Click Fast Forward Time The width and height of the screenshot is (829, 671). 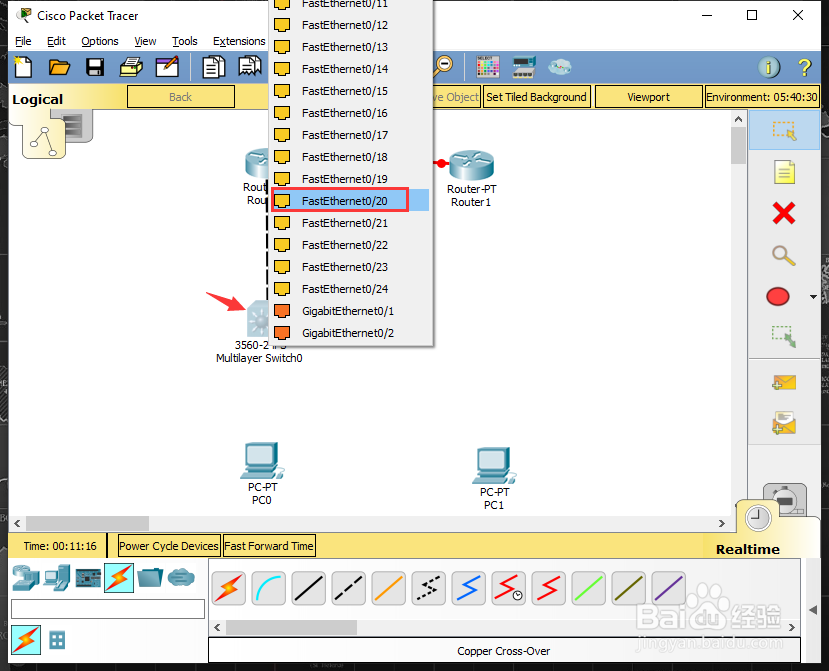coord(269,546)
